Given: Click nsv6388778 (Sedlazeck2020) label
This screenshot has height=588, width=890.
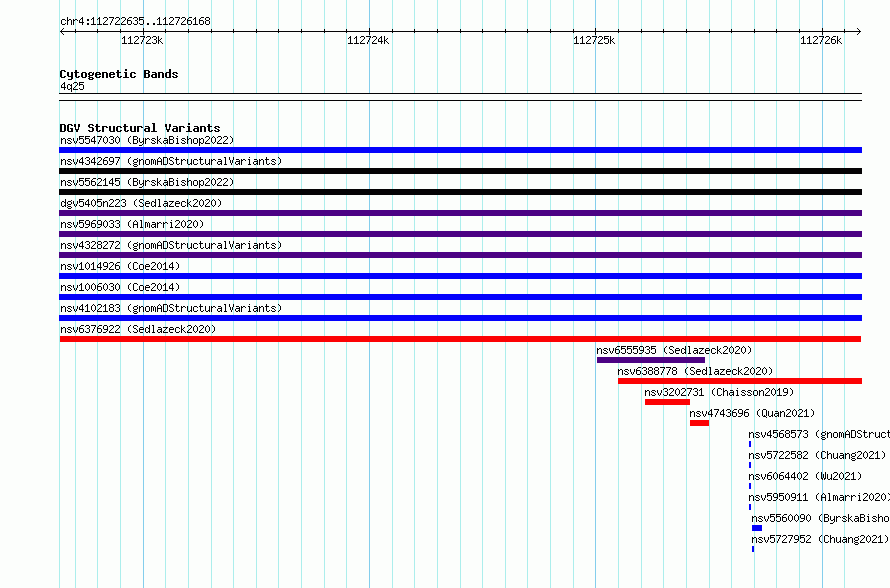Looking at the screenshot, I should pos(695,371).
